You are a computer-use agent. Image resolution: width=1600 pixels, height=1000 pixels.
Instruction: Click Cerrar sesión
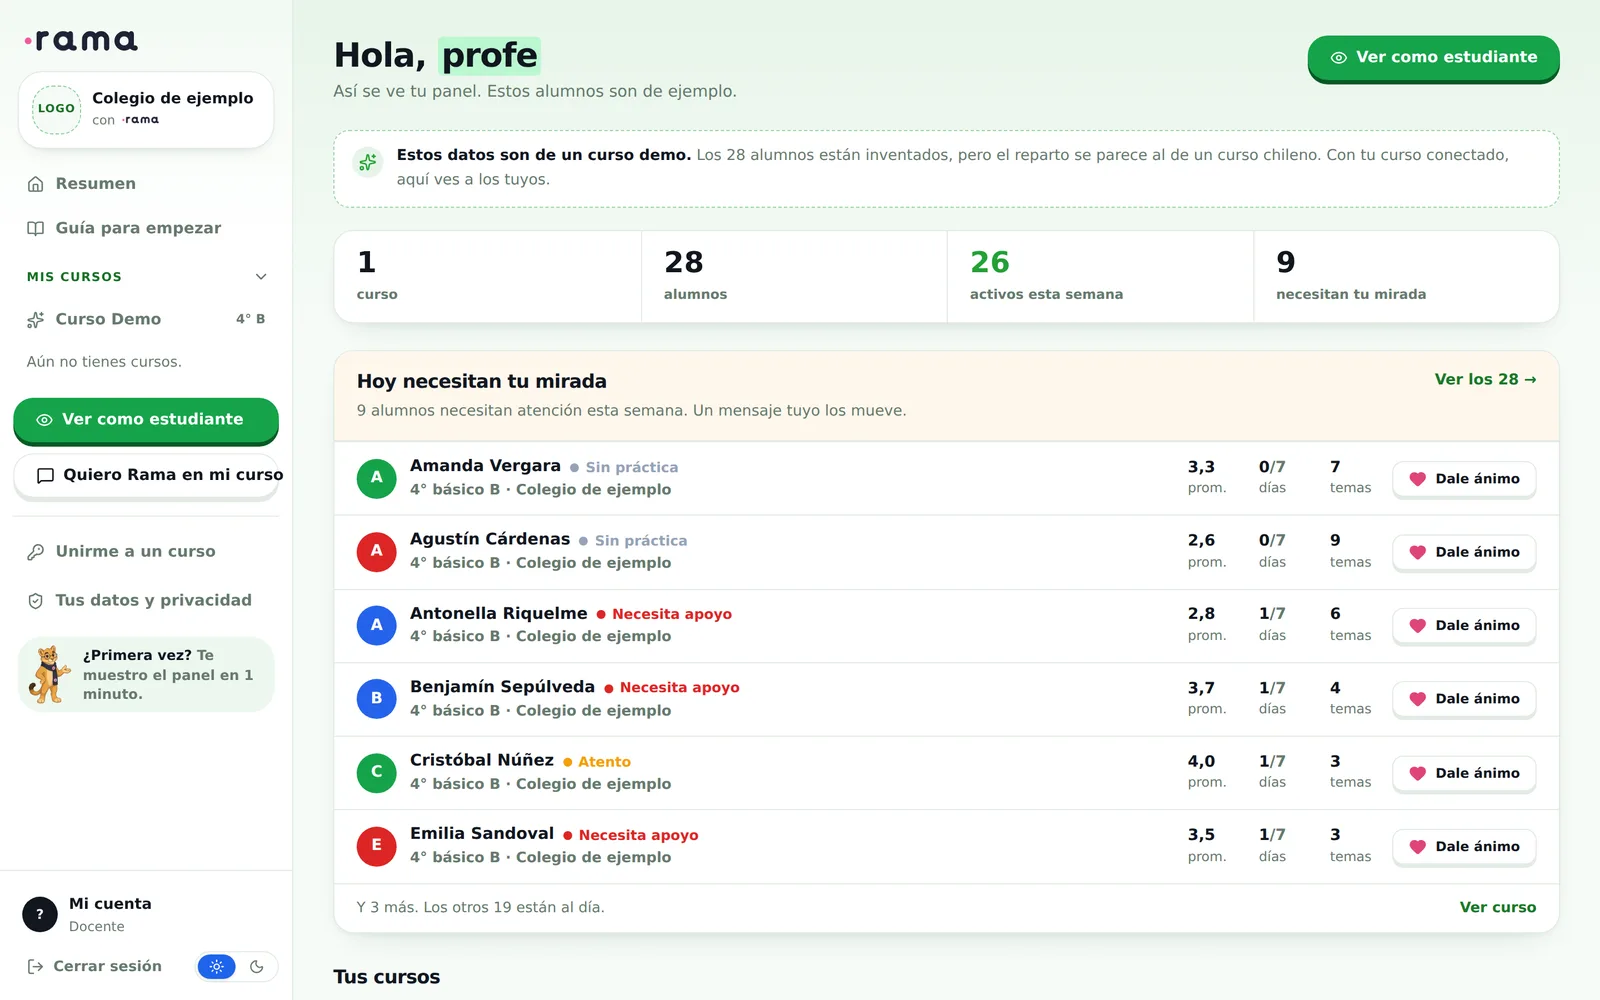(93, 967)
